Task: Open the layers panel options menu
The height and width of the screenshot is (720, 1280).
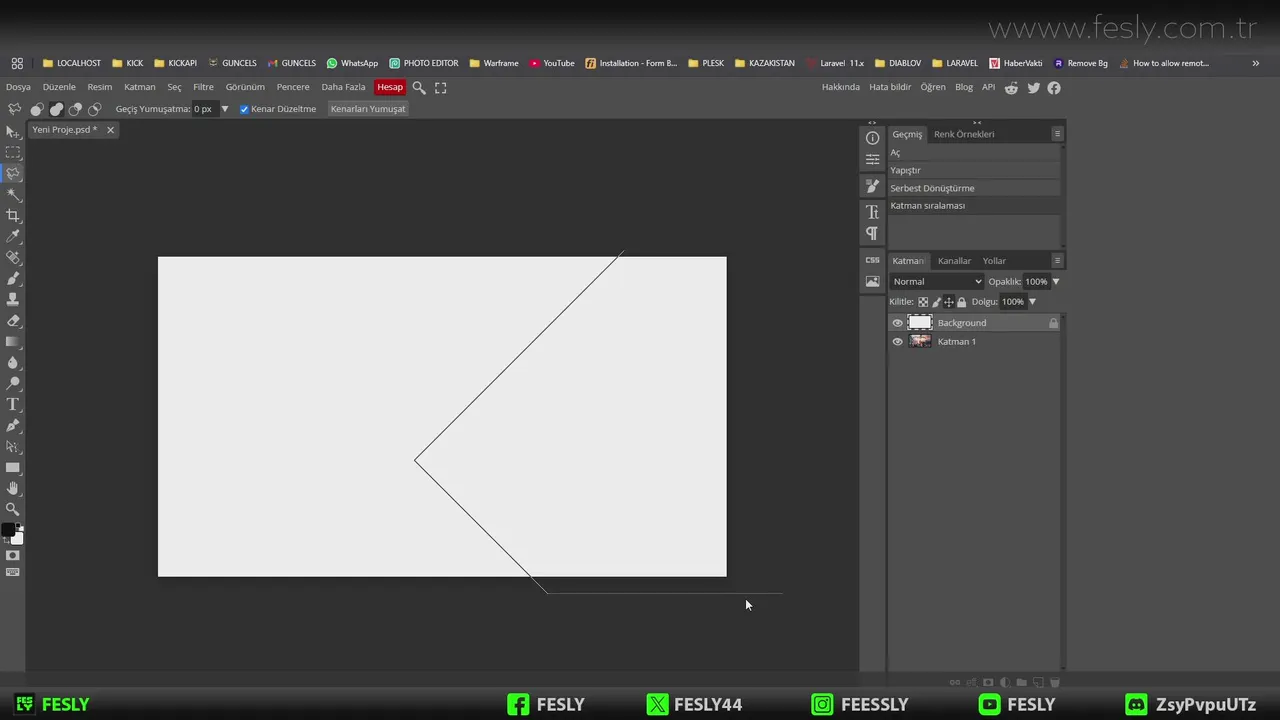Action: click(x=1057, y=260)
